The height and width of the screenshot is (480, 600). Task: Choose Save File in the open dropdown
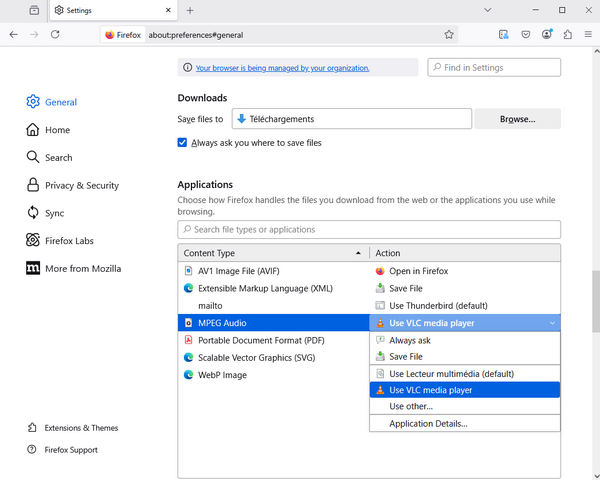pos(465,356)
